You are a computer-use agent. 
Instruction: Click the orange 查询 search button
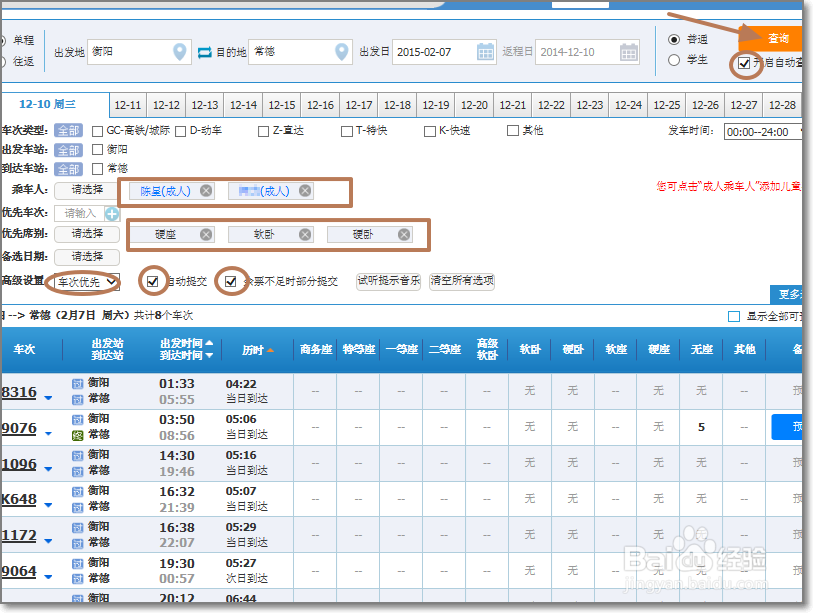tap(772, 38)
